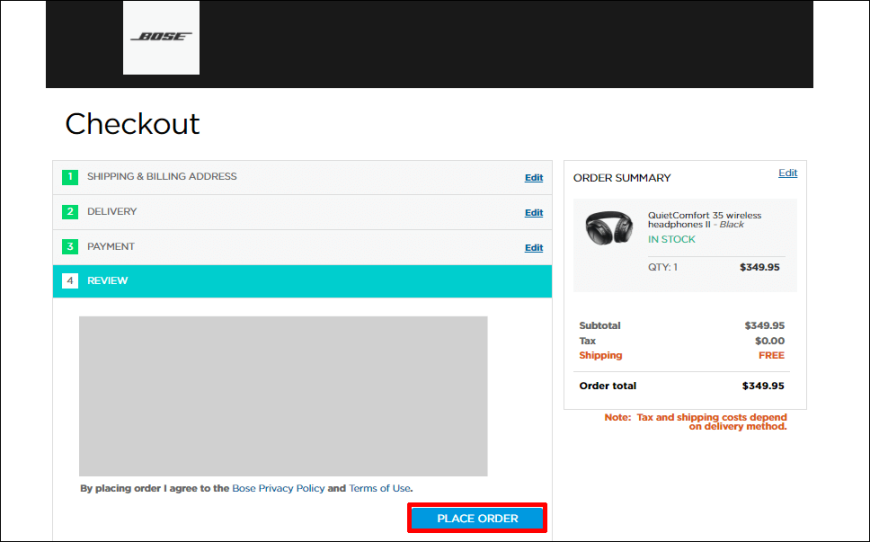This screenshot has width=870, height=542.
Task: Edit the Shipping & Billing Address step
Action: (534, 178)
